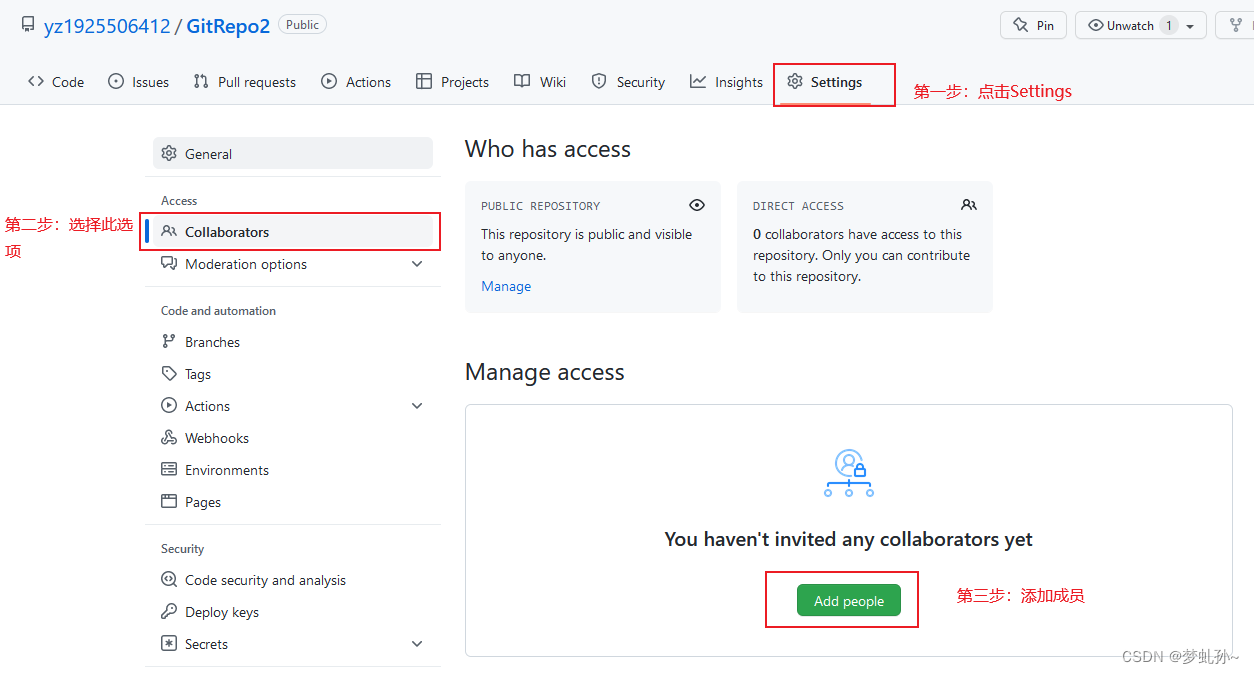Click the browser icon beside Pages
Image resolution: width=1254 pixels, height=674 pixels.
[169, 502]
